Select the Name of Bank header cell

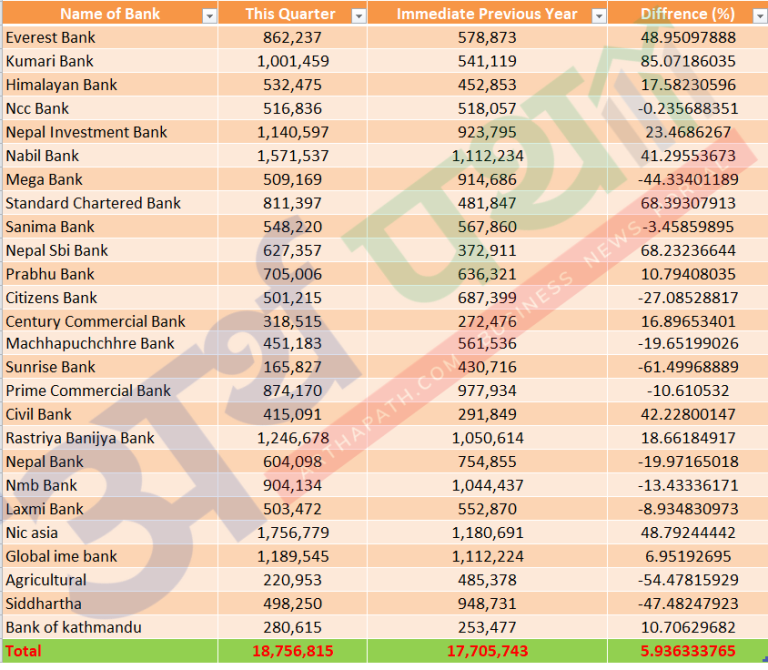(x=110, y=13)
